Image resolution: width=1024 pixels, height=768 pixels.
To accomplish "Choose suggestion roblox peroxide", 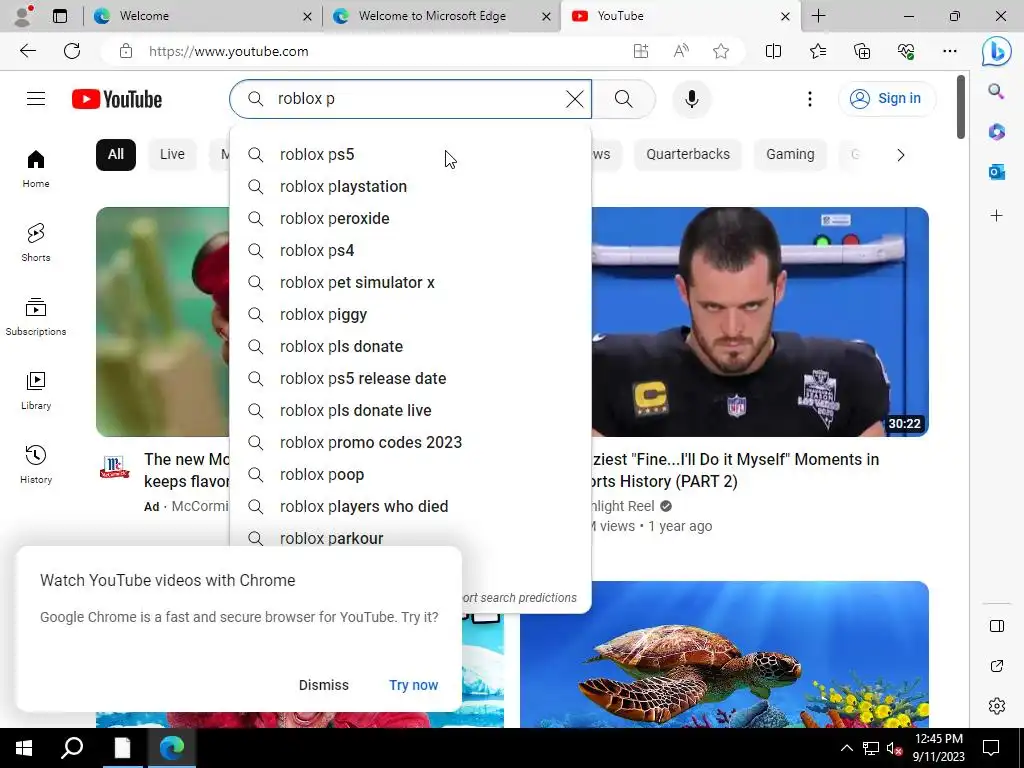I will [x=411, y=219].
